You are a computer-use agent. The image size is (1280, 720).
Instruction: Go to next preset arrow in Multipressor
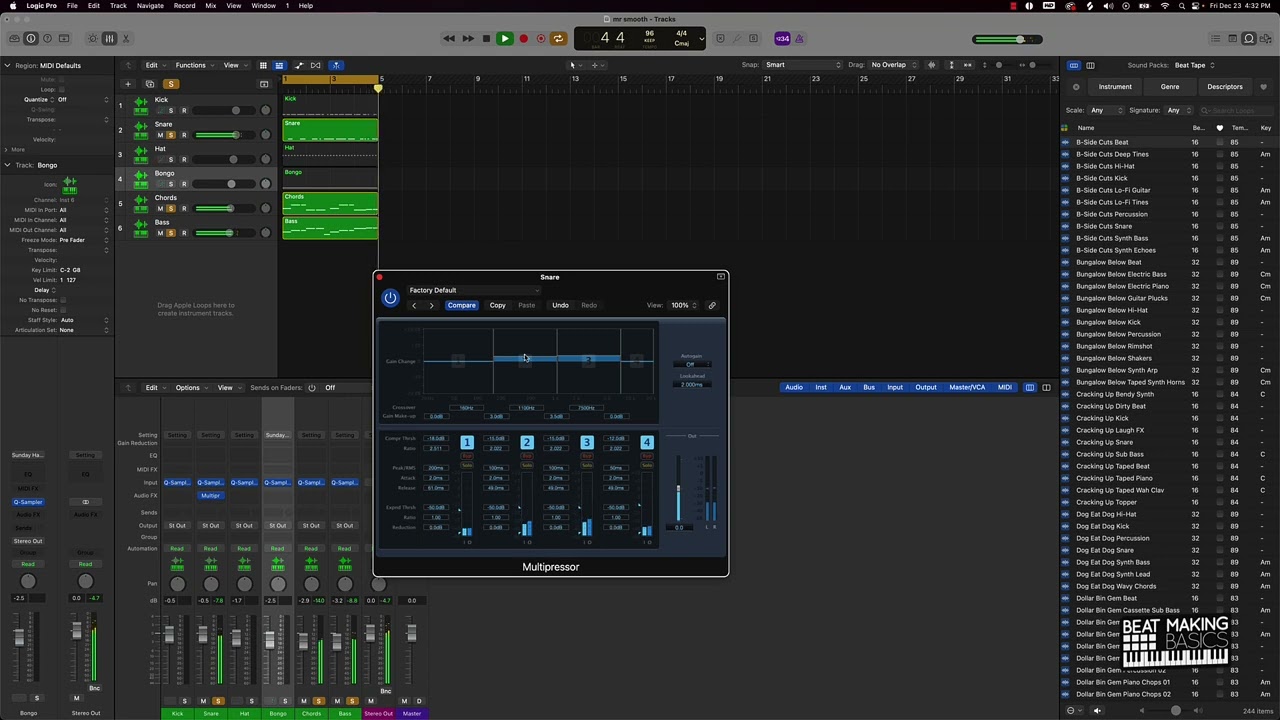431,305
